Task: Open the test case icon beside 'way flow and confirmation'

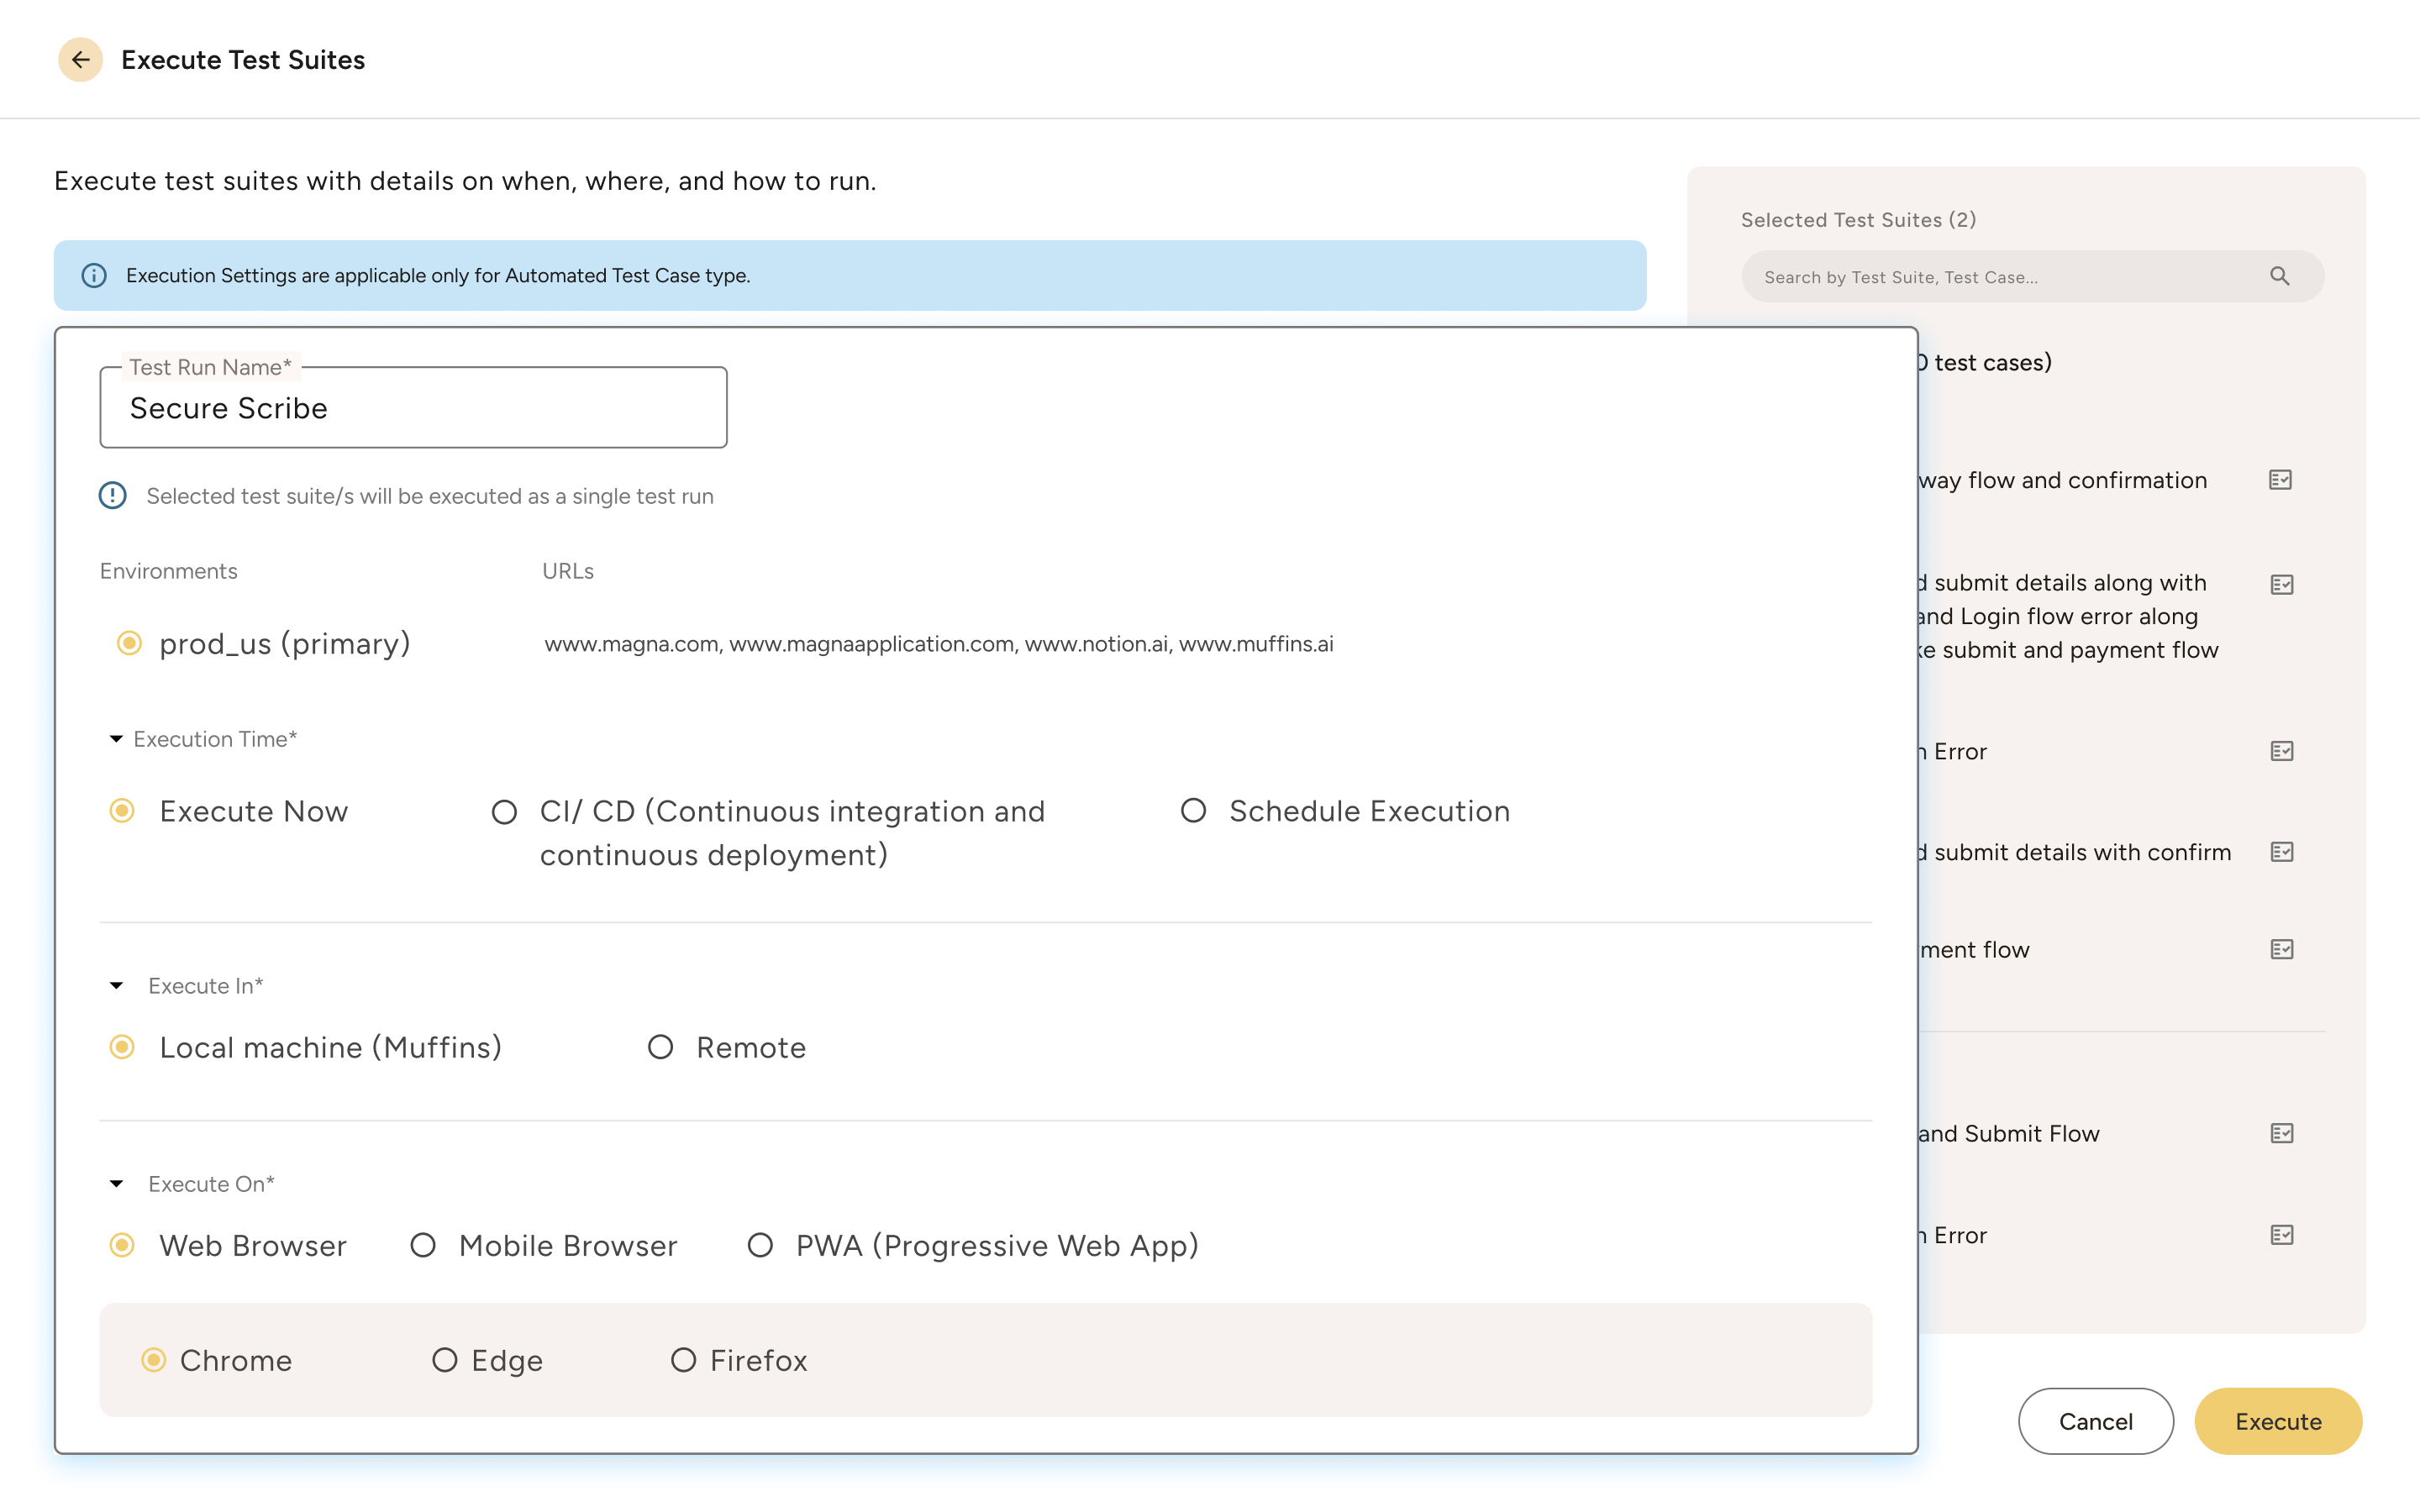Action: [2282, 480]
